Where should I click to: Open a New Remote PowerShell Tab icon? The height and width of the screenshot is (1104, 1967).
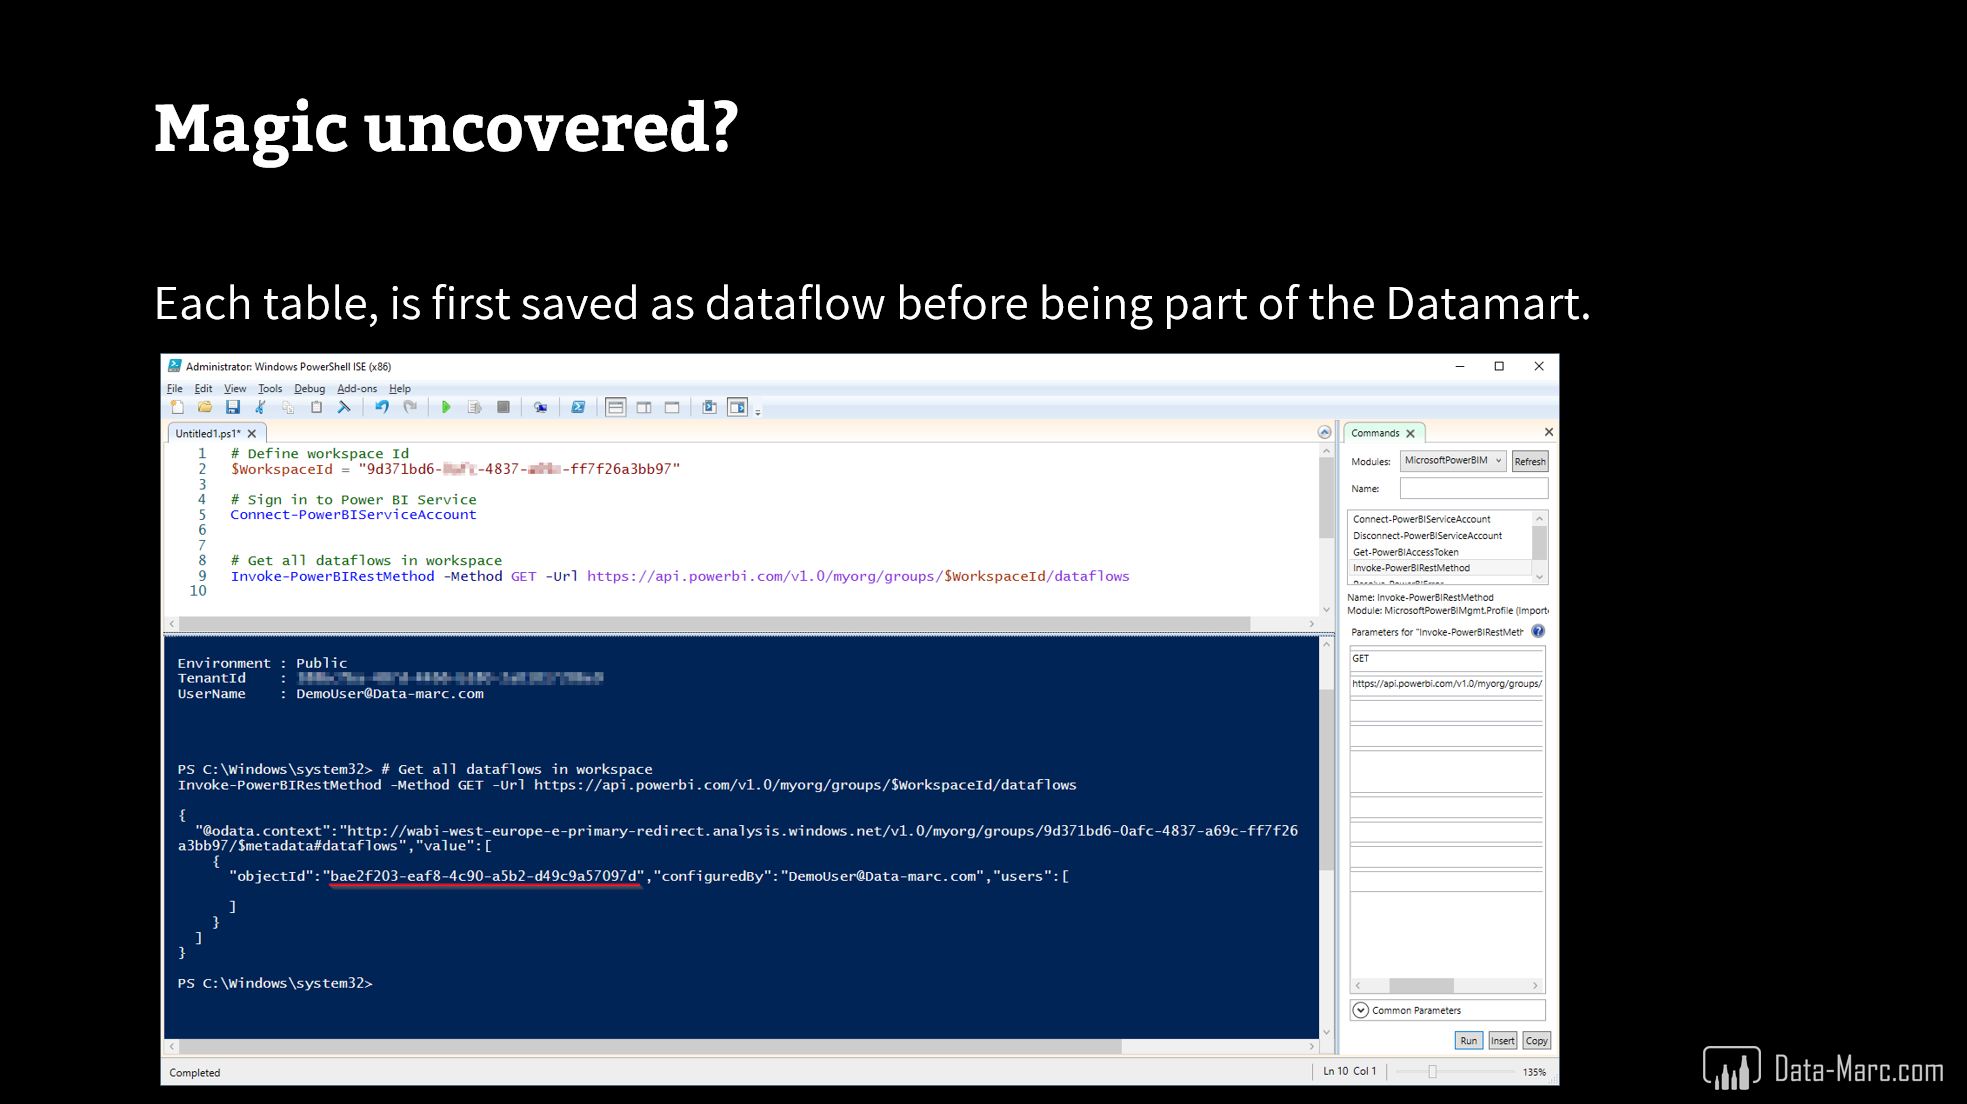(540, 407)
